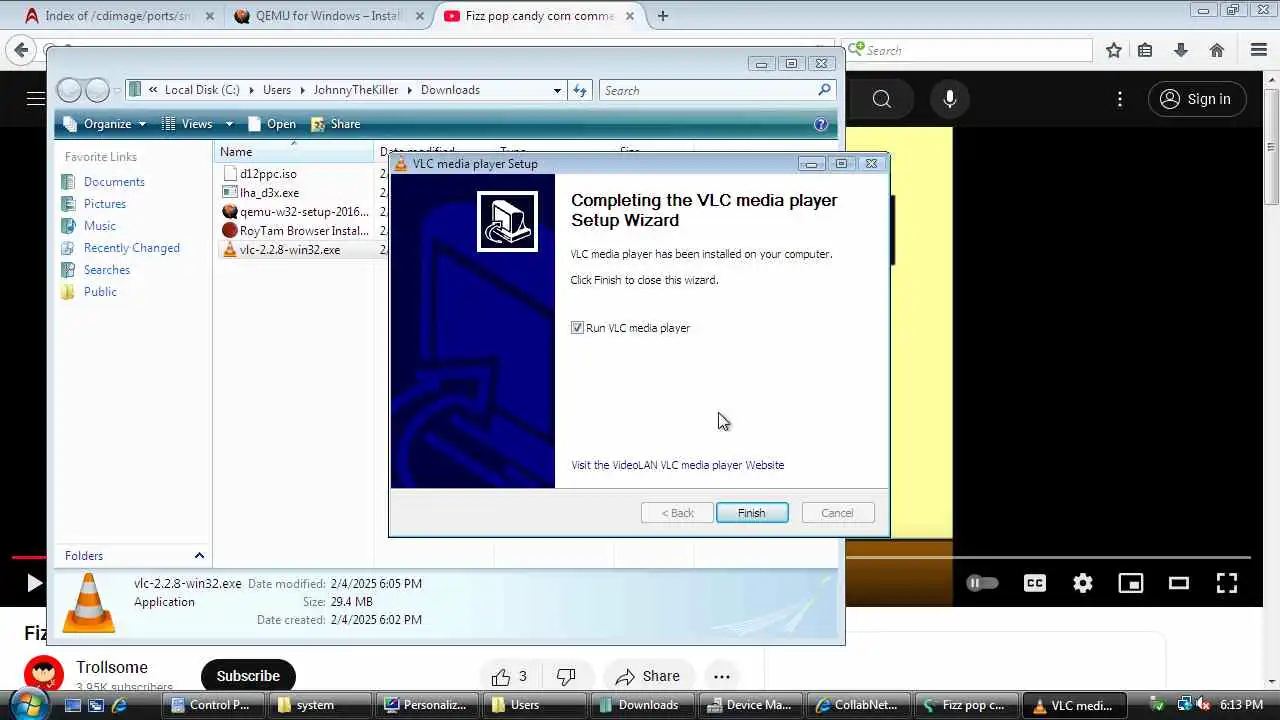
Task: Open the Explorer address bar history dropdown
Action: pyautogui.click(x=557, y=90)
